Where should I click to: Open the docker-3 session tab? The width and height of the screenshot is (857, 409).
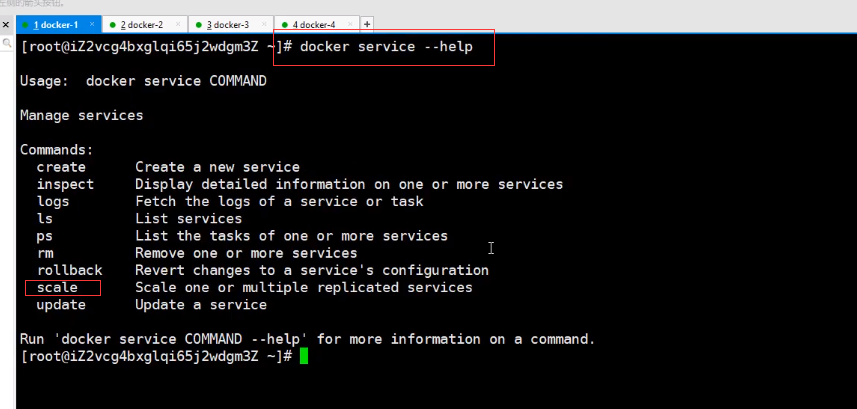pyautogui.click(x=231, y=25)
